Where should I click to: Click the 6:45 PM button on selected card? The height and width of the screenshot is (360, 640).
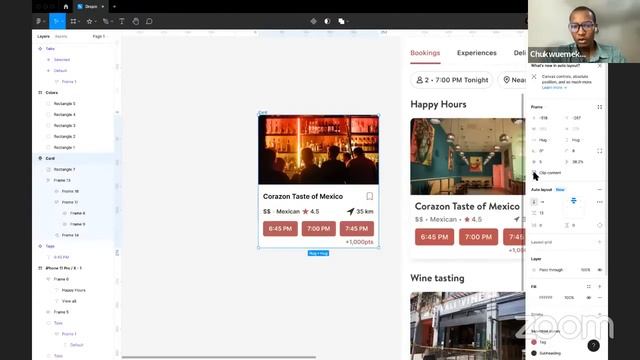(280, 229)
